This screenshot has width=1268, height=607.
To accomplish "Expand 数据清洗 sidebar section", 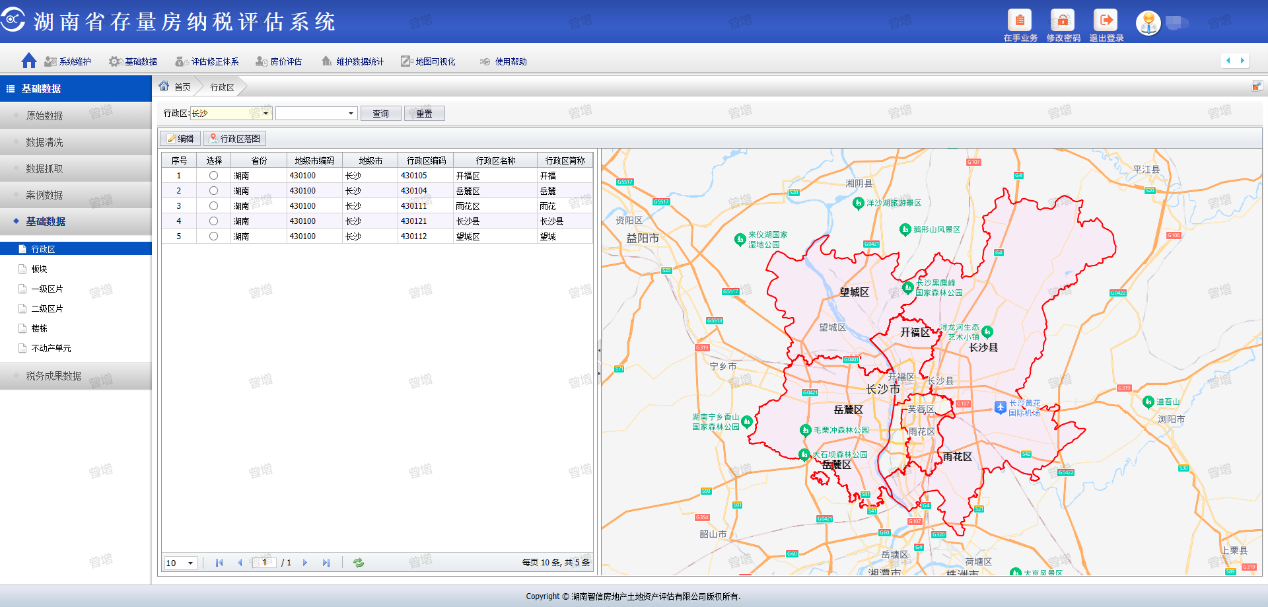I will [76, 142].
